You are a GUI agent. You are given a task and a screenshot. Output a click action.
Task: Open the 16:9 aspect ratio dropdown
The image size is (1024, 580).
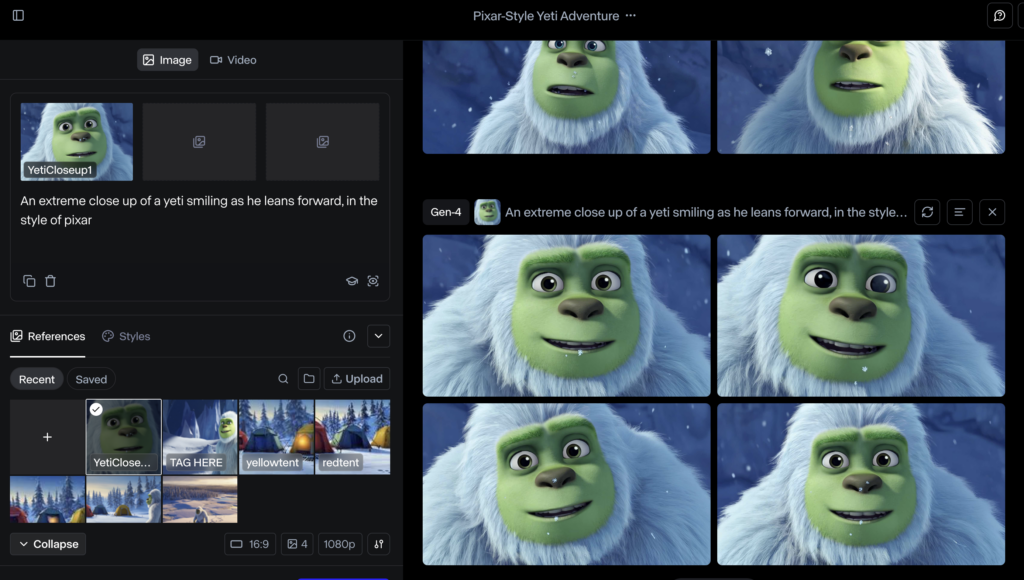point(250,544)
